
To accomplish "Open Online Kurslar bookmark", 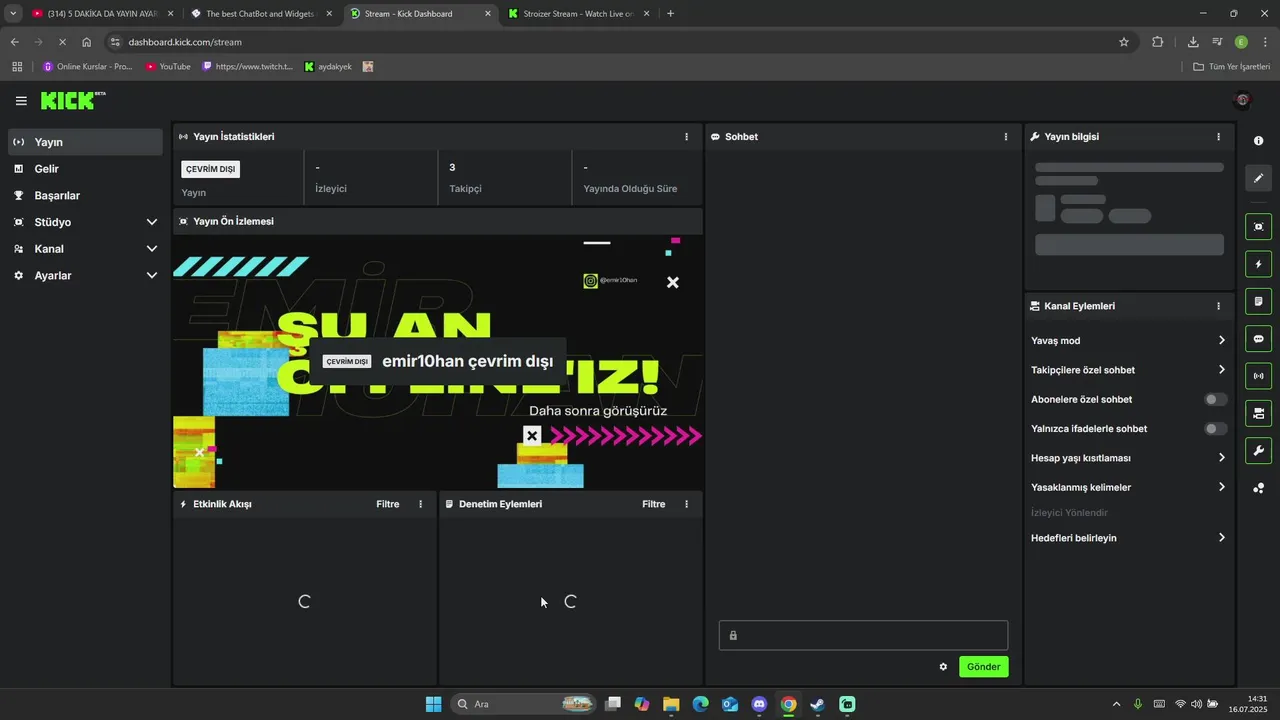I will point(87,67).
